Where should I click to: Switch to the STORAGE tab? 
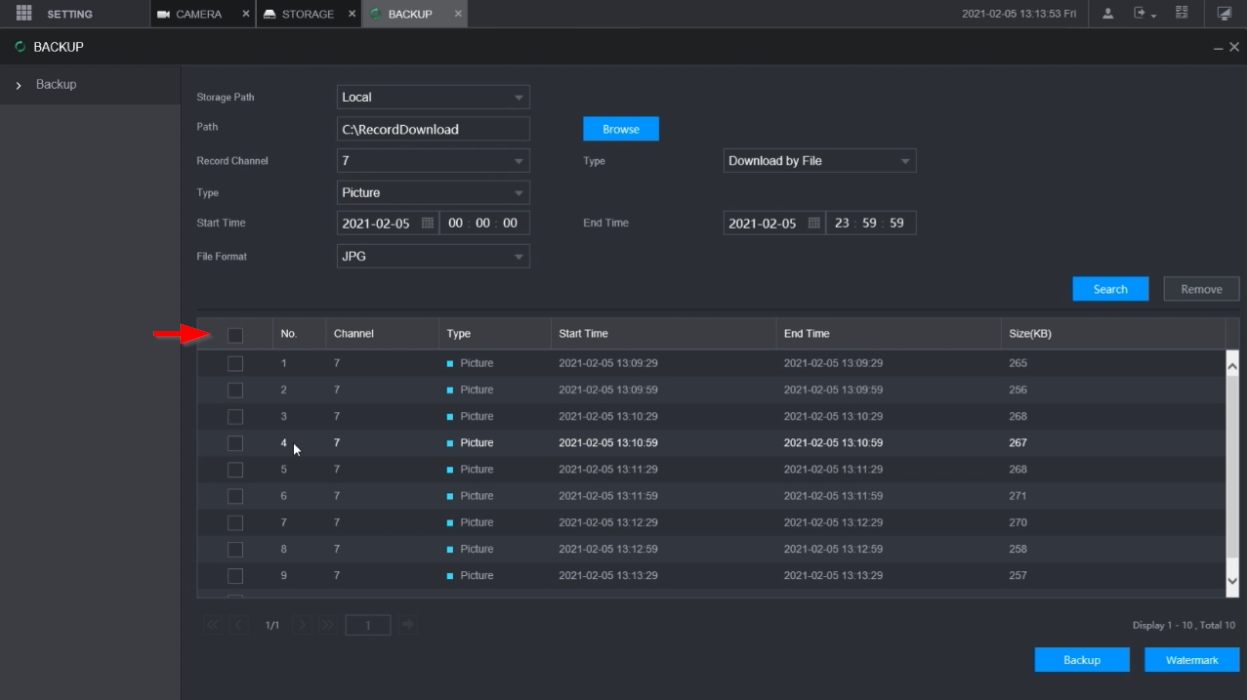pos(300,14)
